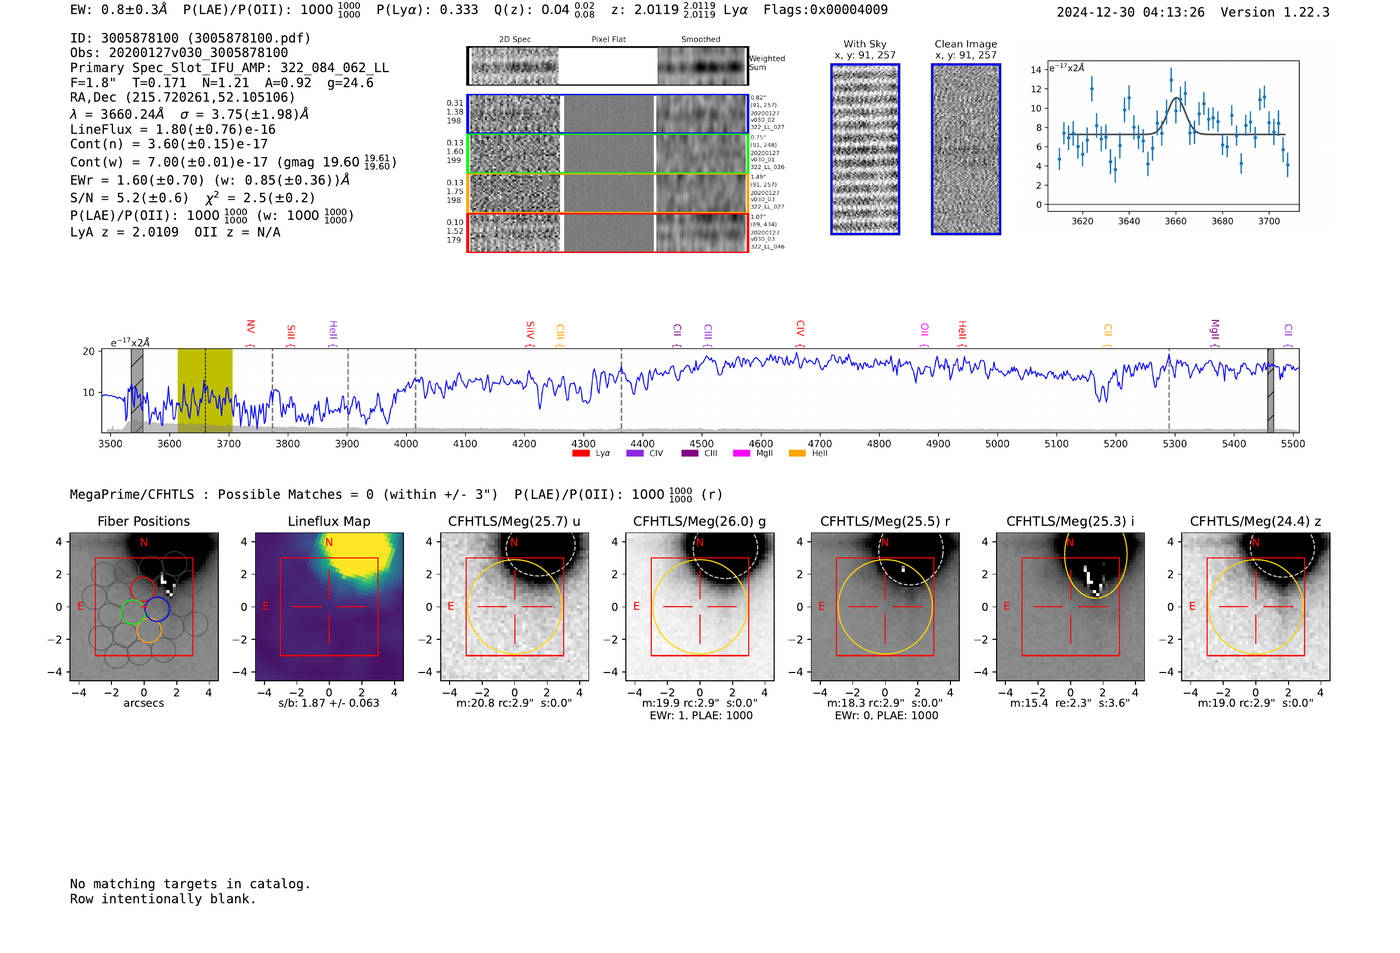Click the "s/b: 1.87 +/- 0.063" caption
Screen dimensions: 1400x953
point(329,703)
